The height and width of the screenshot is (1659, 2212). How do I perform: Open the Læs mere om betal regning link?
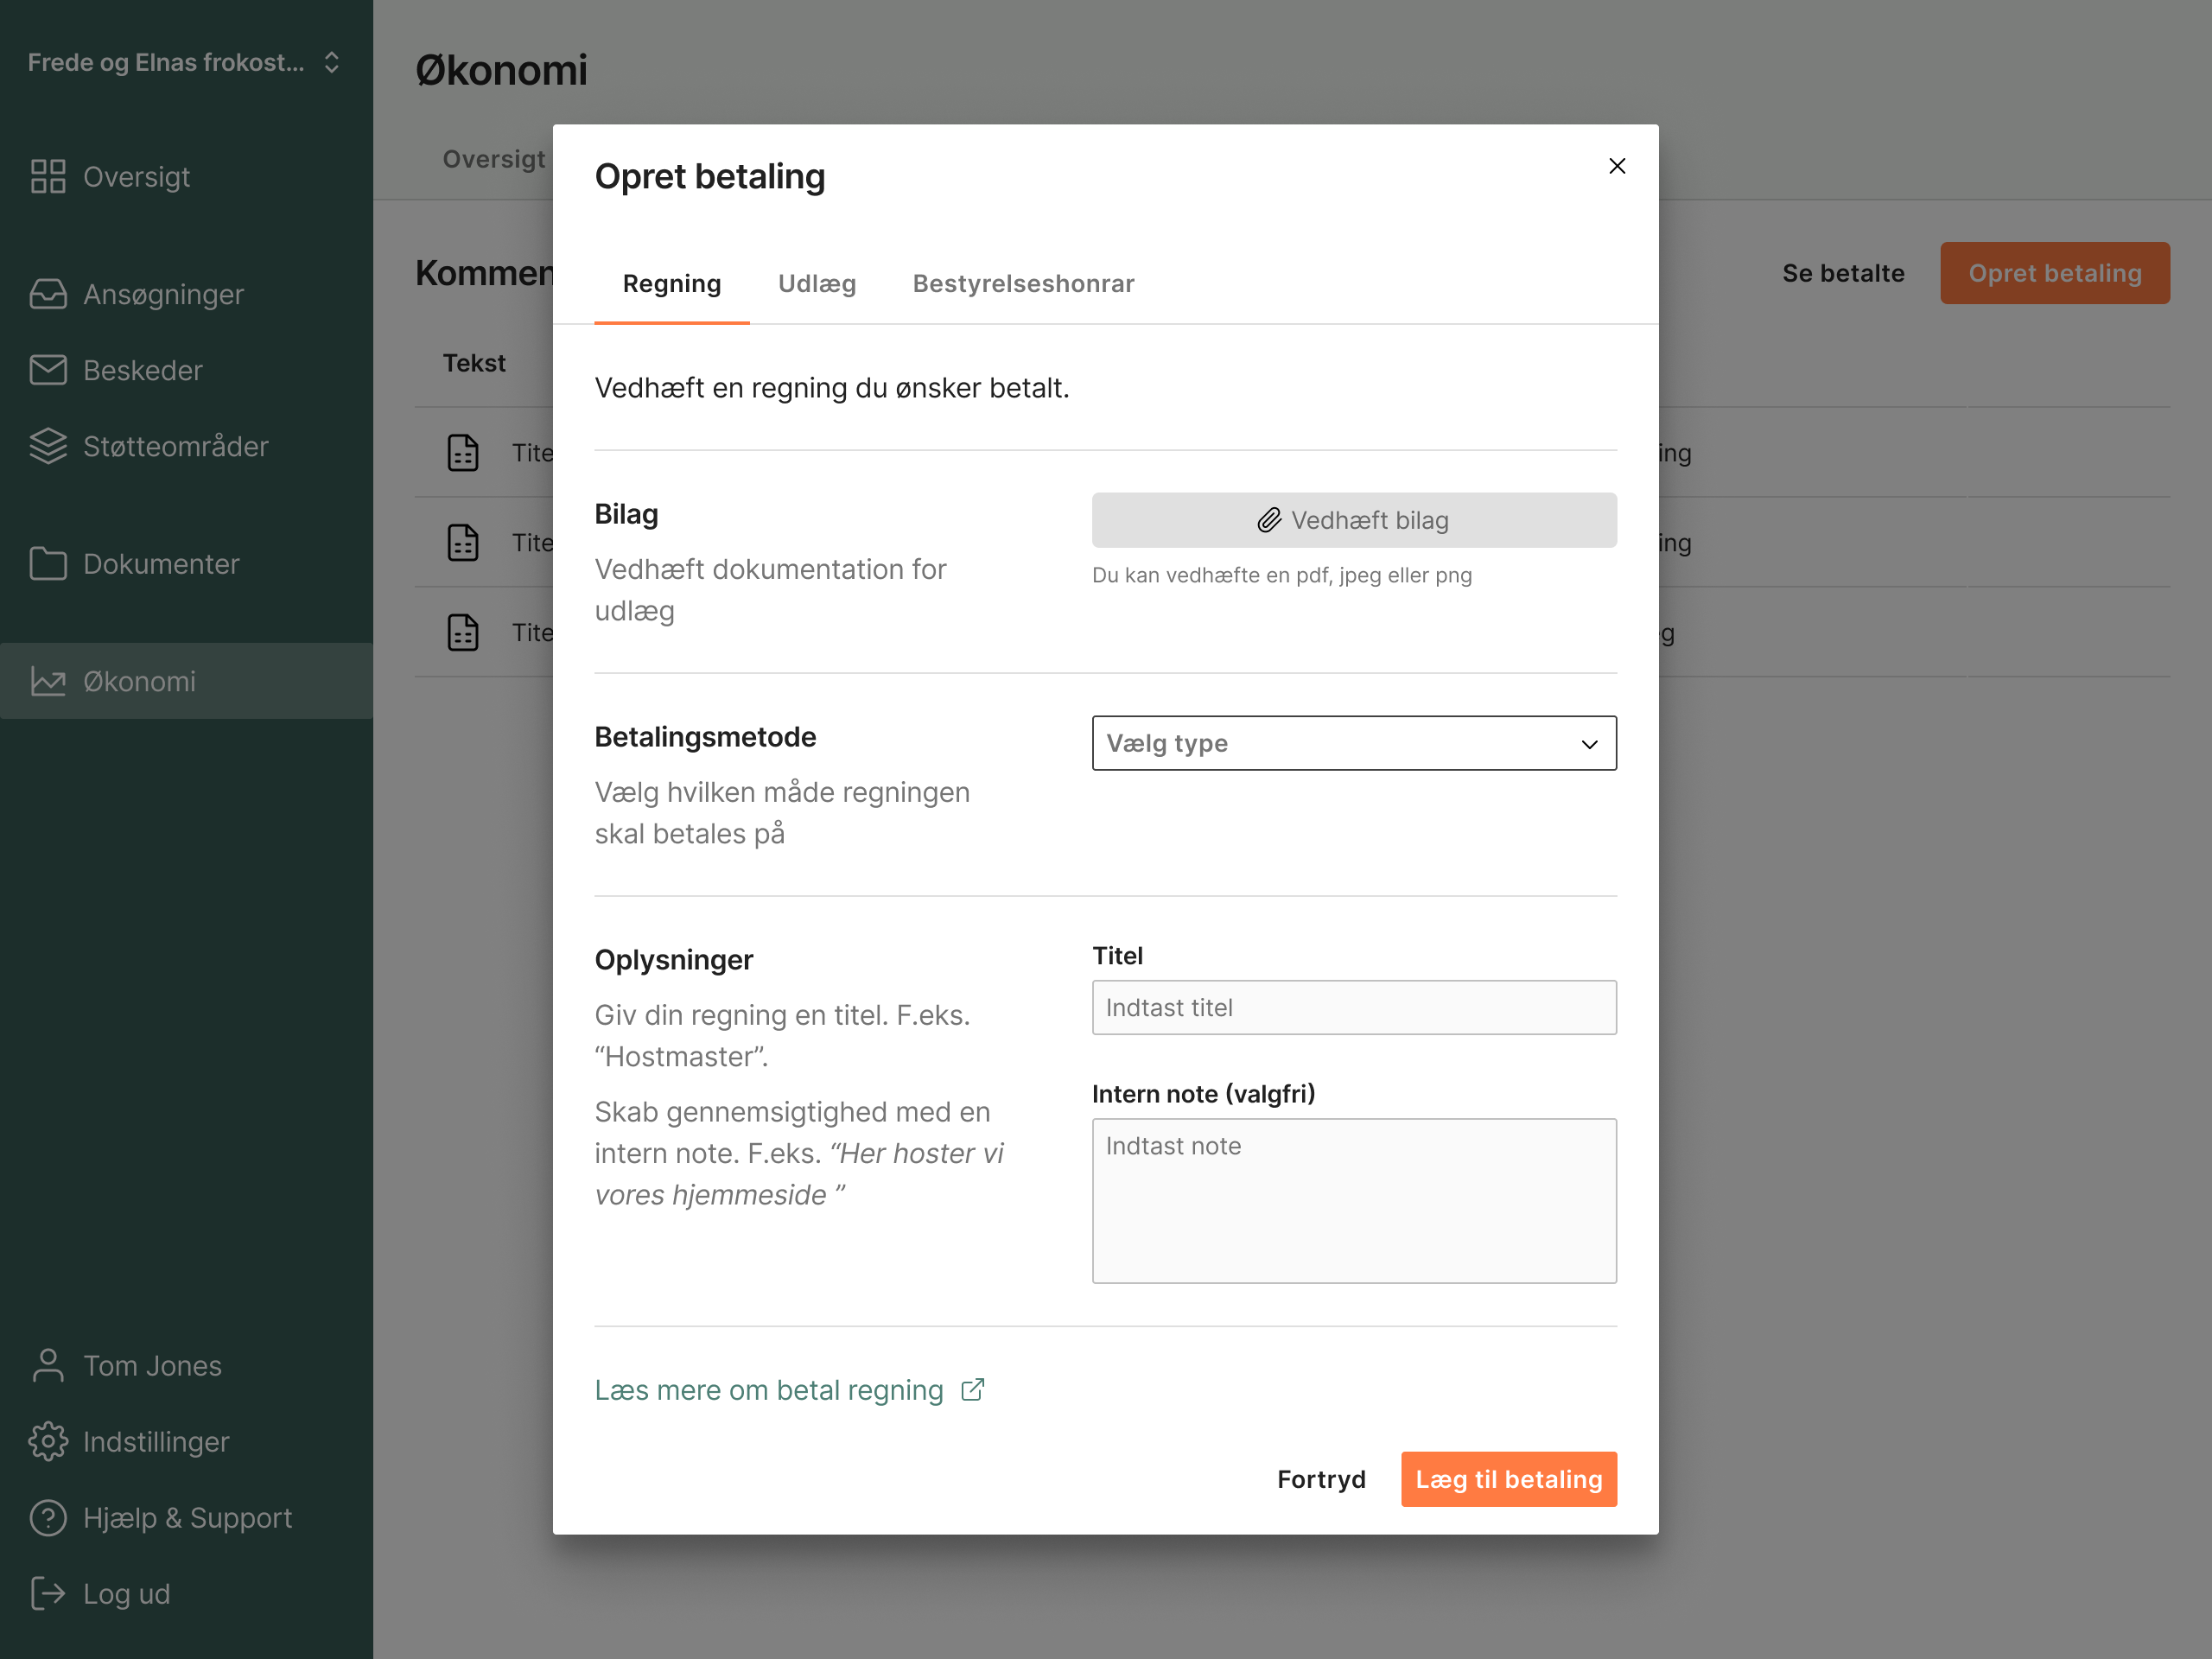click(768, 1389)
